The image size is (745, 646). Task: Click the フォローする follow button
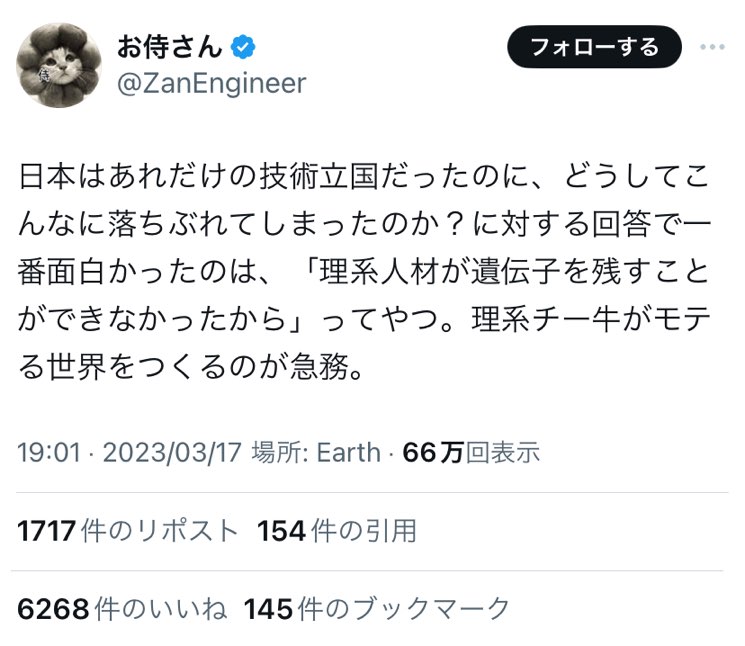594,47
